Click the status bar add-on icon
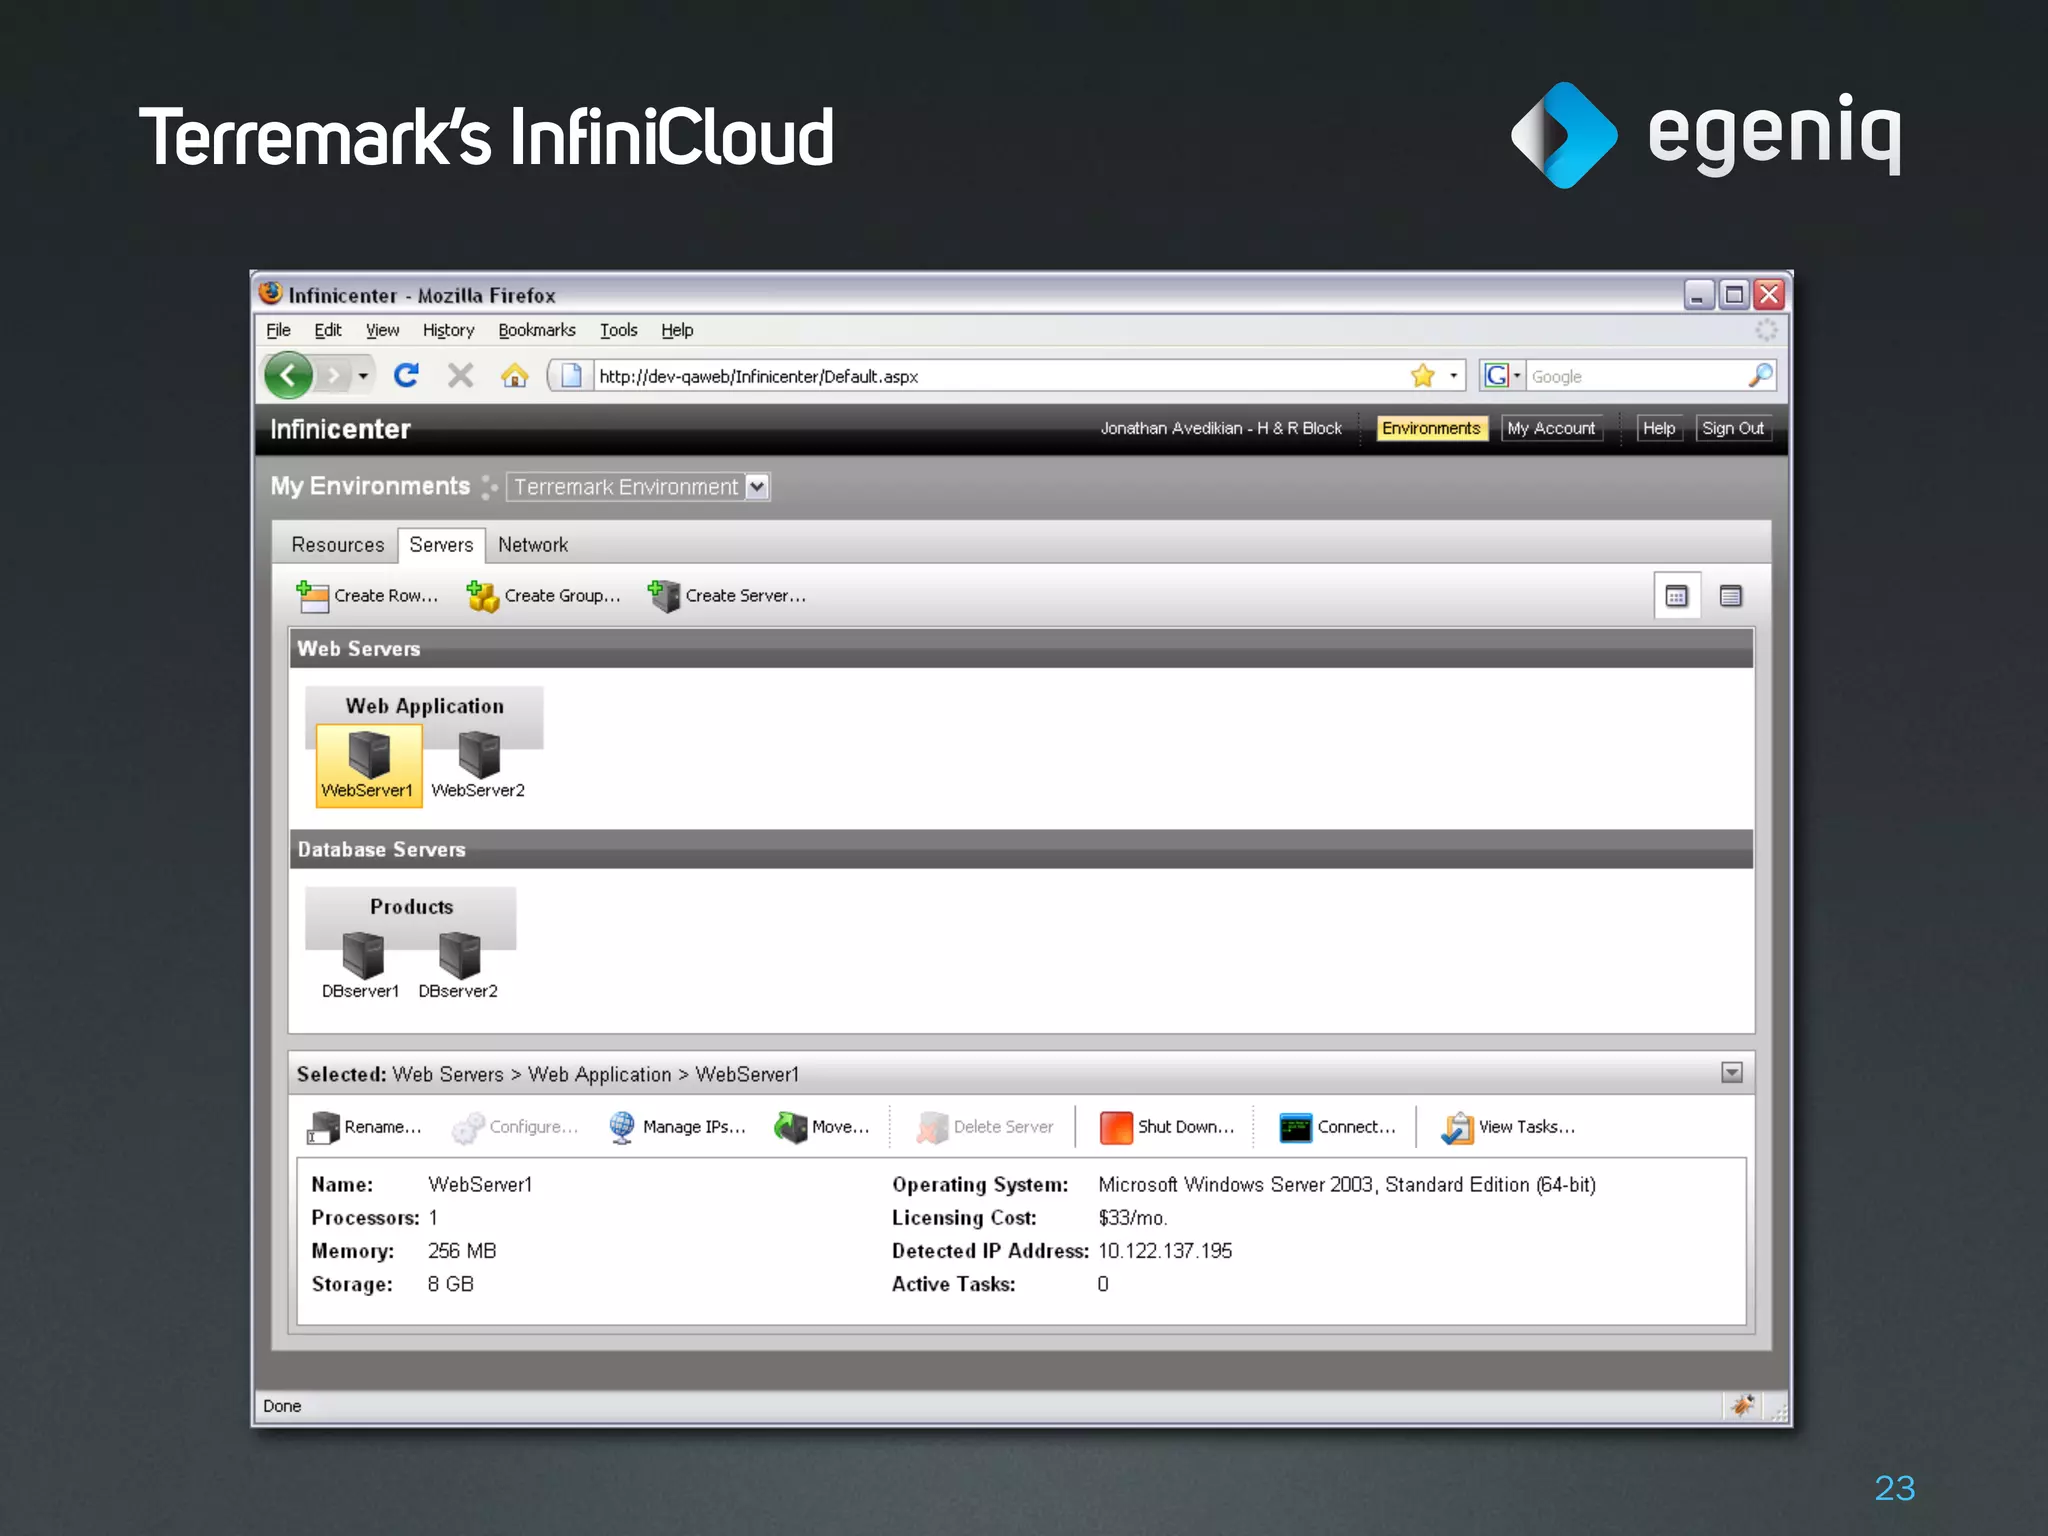Screen dimensions: 2048x1536 1743,1406
